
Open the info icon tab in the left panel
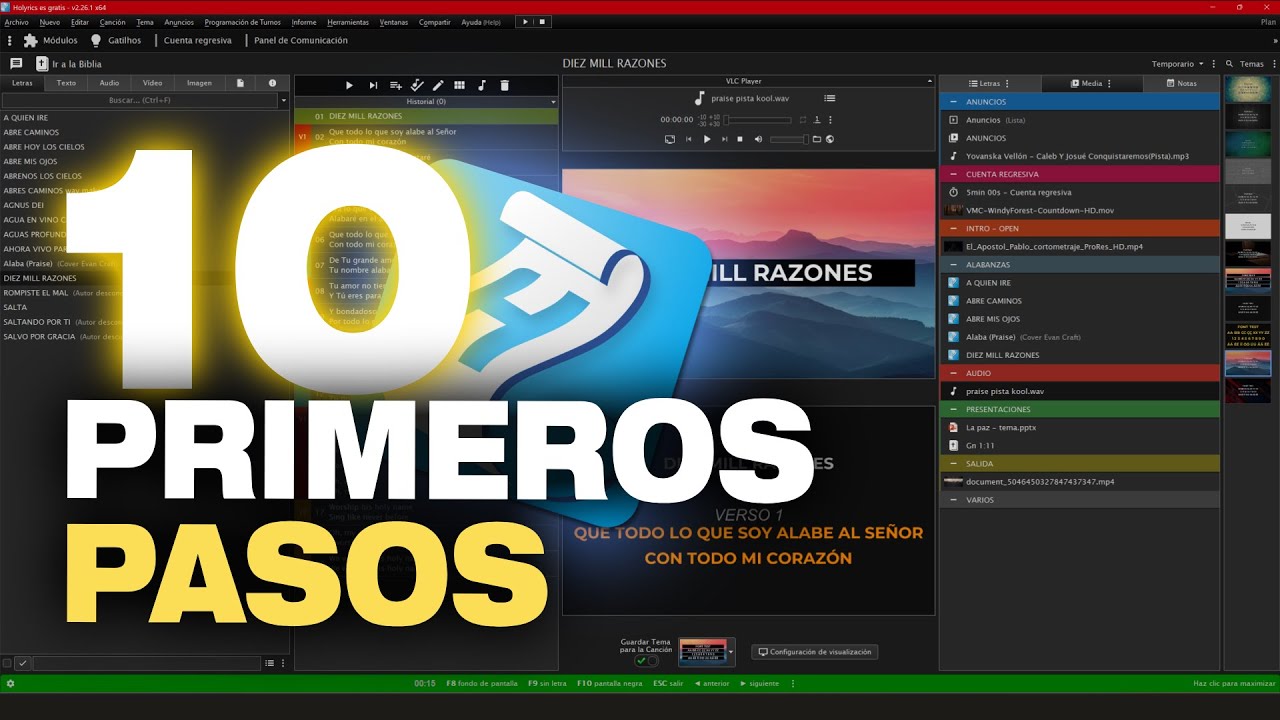coord(272,83)
